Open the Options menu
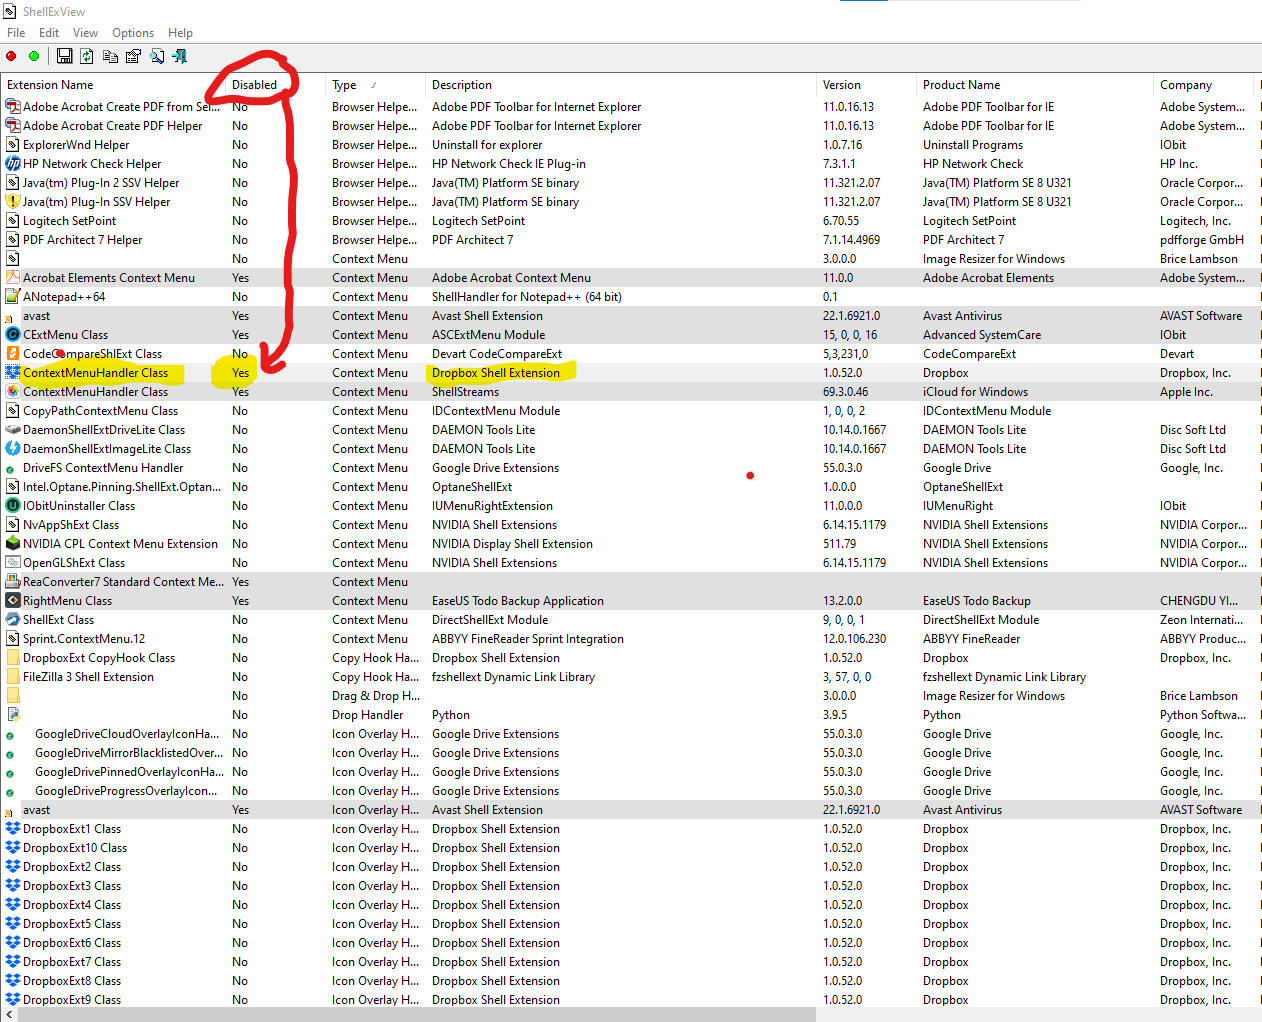The image size is (1262, 1022). [133, 33]
